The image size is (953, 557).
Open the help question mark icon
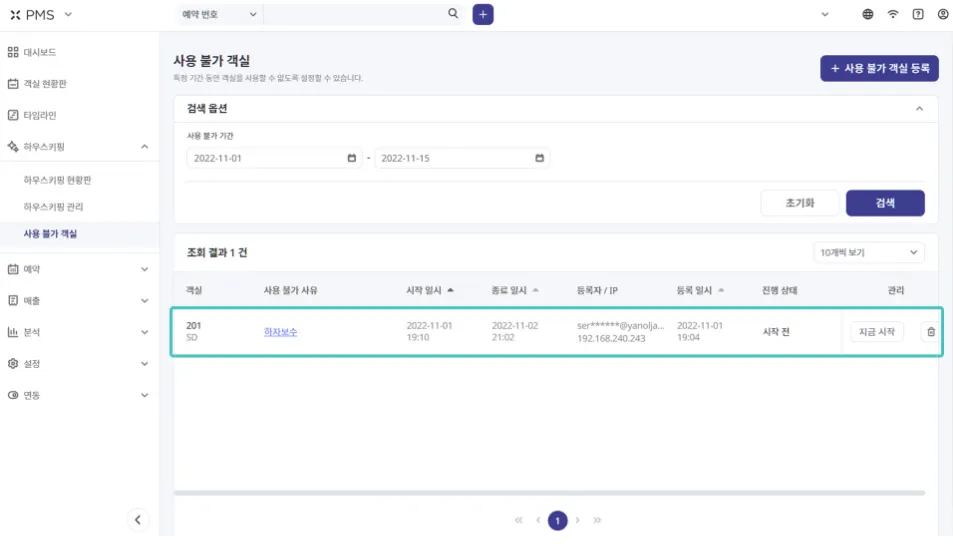point(918,15)
